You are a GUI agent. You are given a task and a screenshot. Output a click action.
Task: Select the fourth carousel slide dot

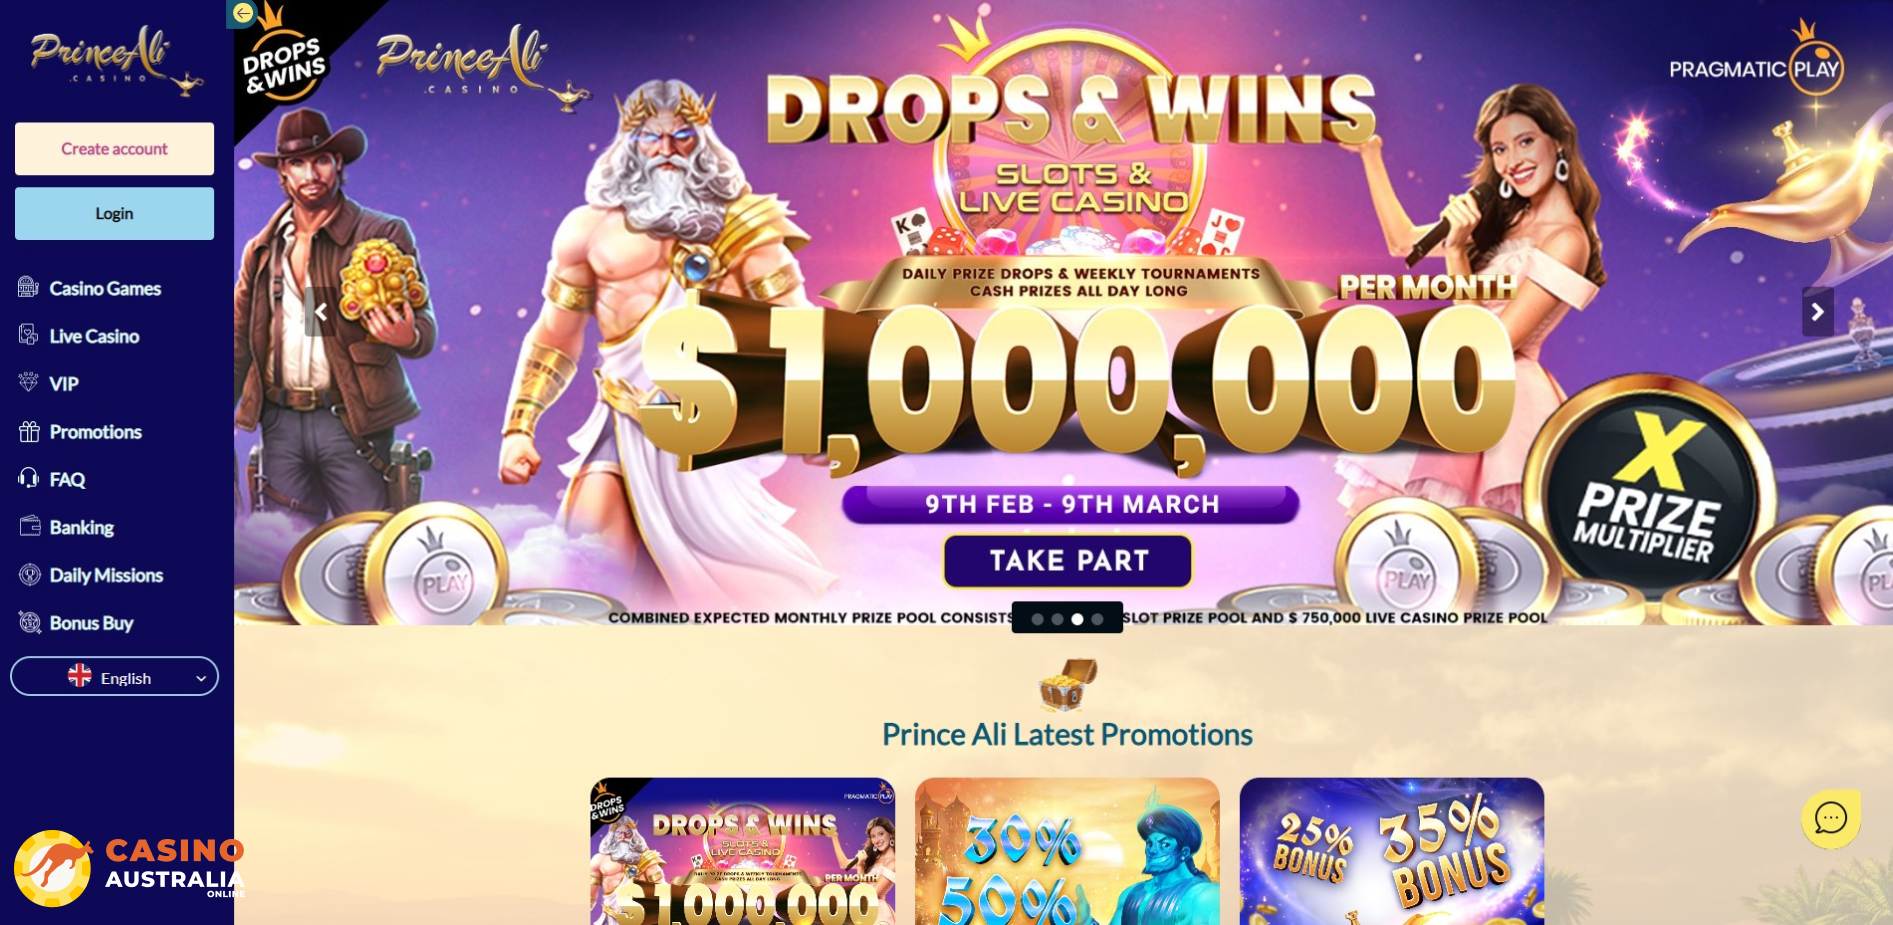(1097, 619)
